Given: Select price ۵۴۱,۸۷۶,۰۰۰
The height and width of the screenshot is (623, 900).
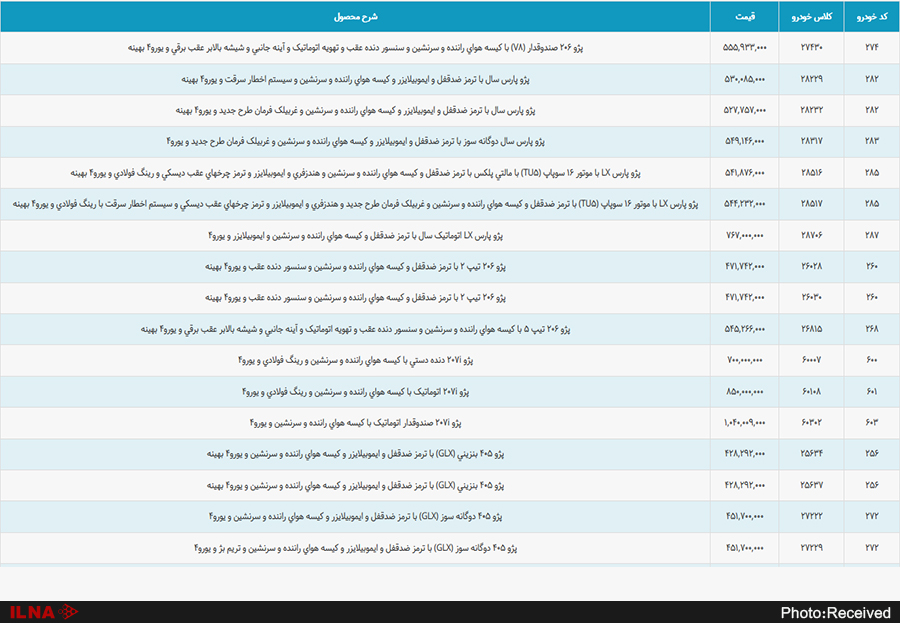Looking at the screenshot, I should point(744,173).
